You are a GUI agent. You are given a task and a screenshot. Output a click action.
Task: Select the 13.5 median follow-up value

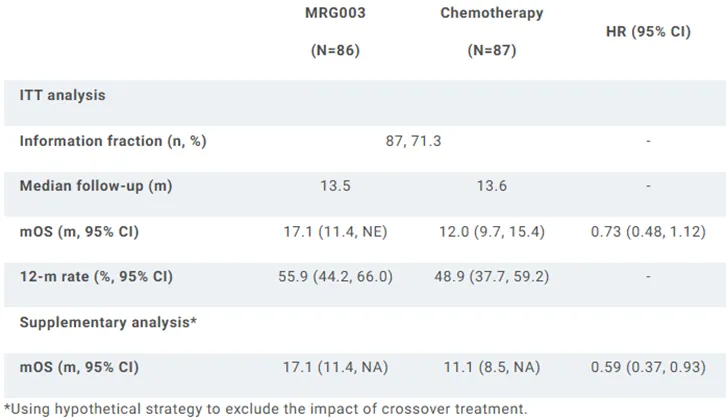click(x=335, y=187)
